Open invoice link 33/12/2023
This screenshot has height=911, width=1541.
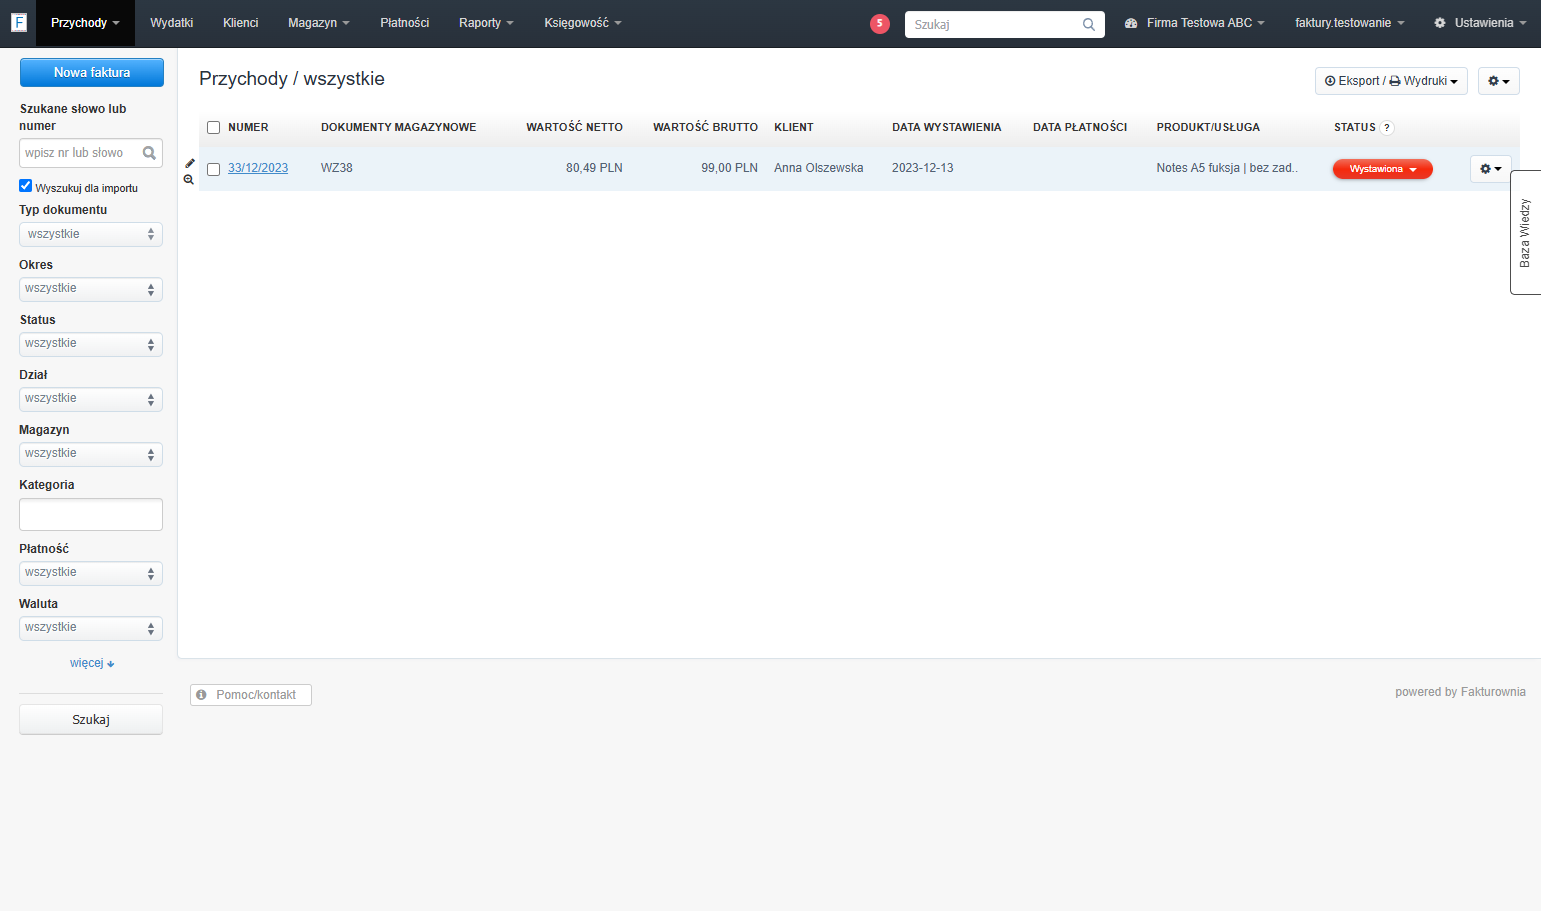pos(258,168)
